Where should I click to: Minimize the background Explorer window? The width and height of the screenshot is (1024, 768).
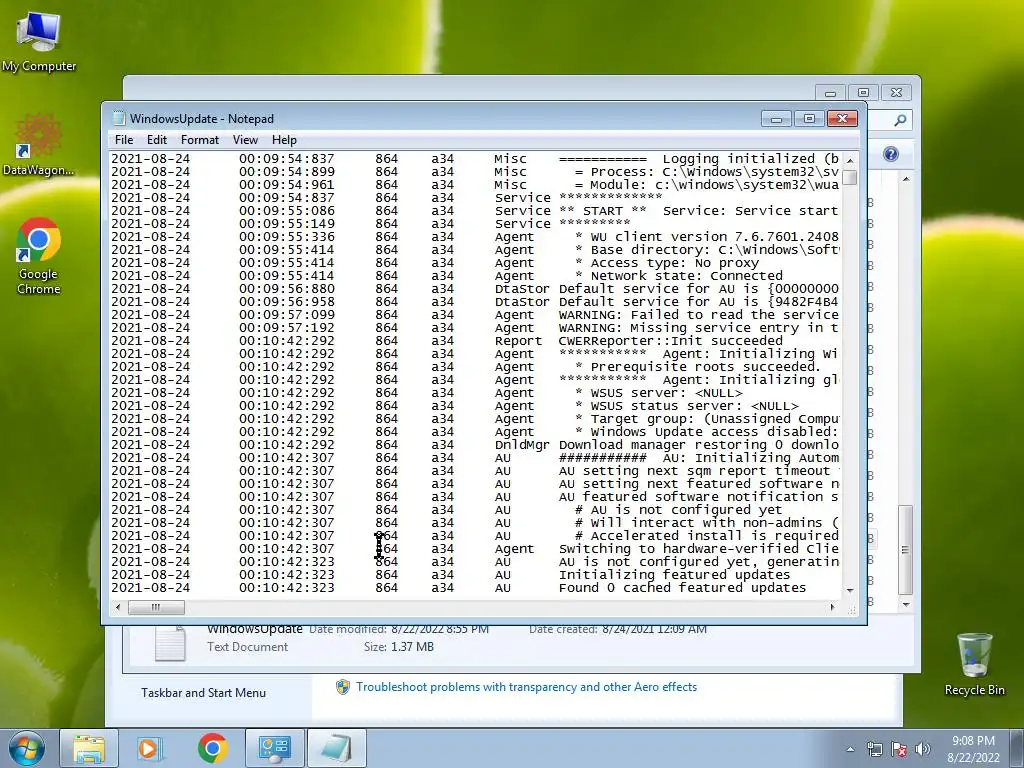tap(830, 93)
